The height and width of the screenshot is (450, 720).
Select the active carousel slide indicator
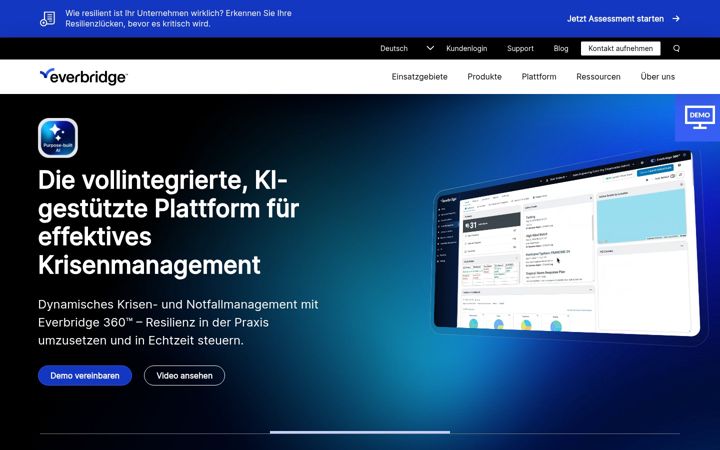(360, 433)
